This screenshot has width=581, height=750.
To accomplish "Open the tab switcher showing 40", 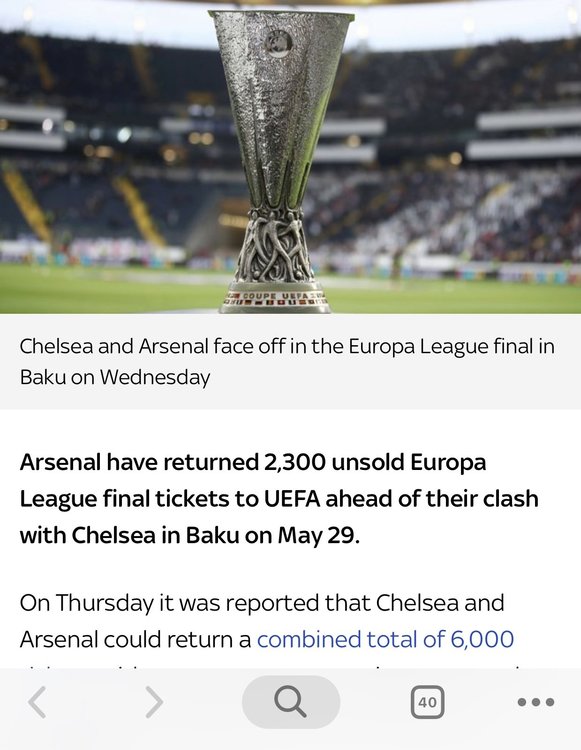I will (x=428, y=702).
